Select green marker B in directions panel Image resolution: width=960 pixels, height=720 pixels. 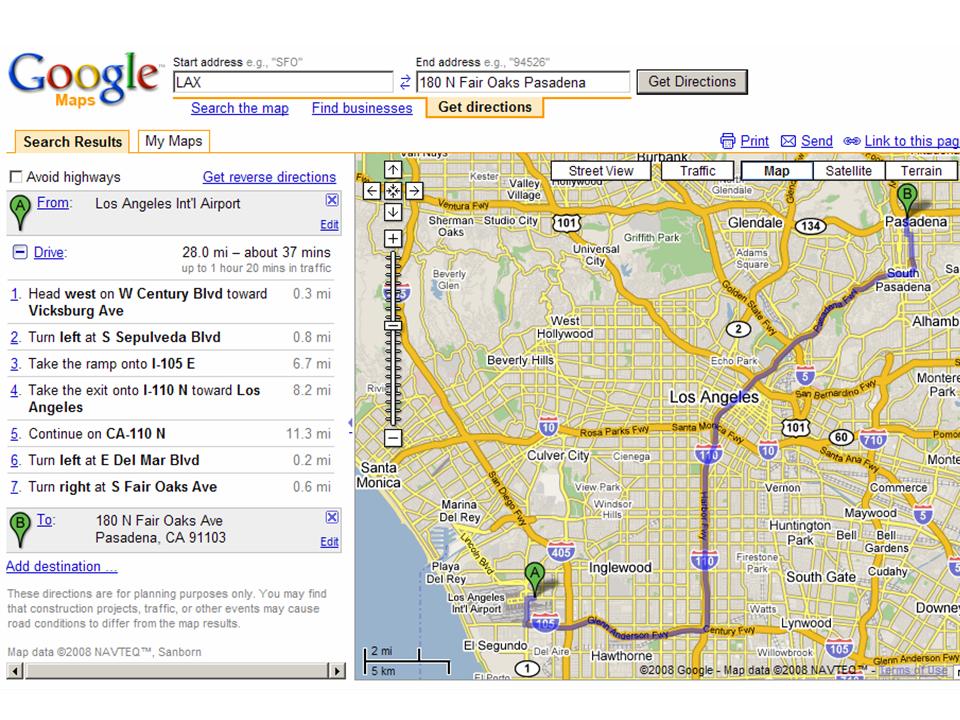click(20, 529)
